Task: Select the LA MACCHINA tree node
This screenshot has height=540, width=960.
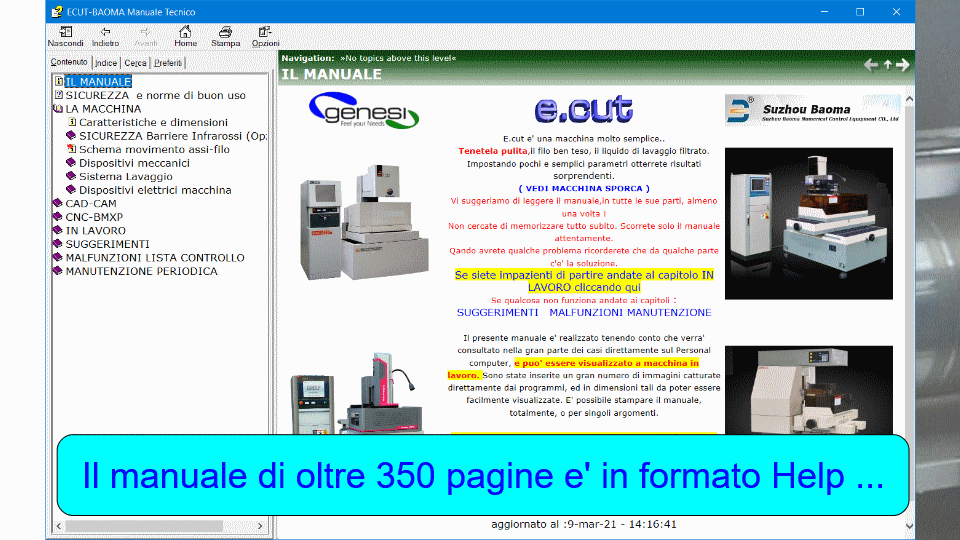Action: click(103, 108)
